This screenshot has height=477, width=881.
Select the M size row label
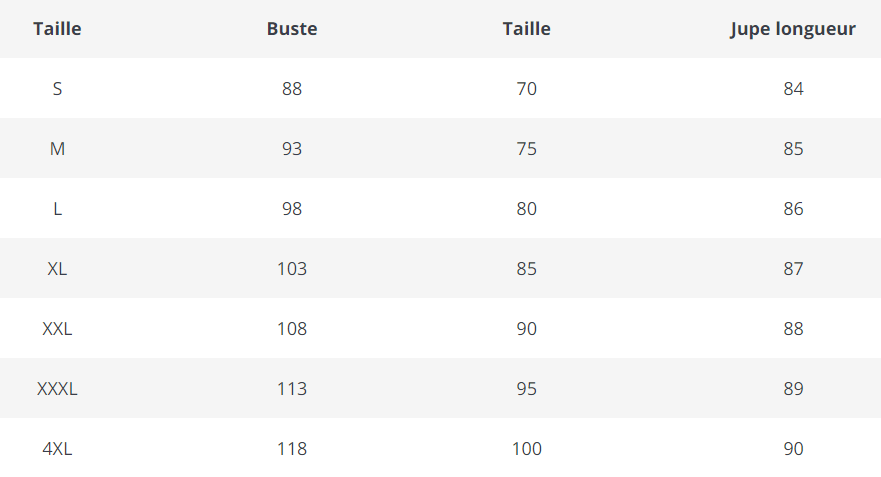57,149
